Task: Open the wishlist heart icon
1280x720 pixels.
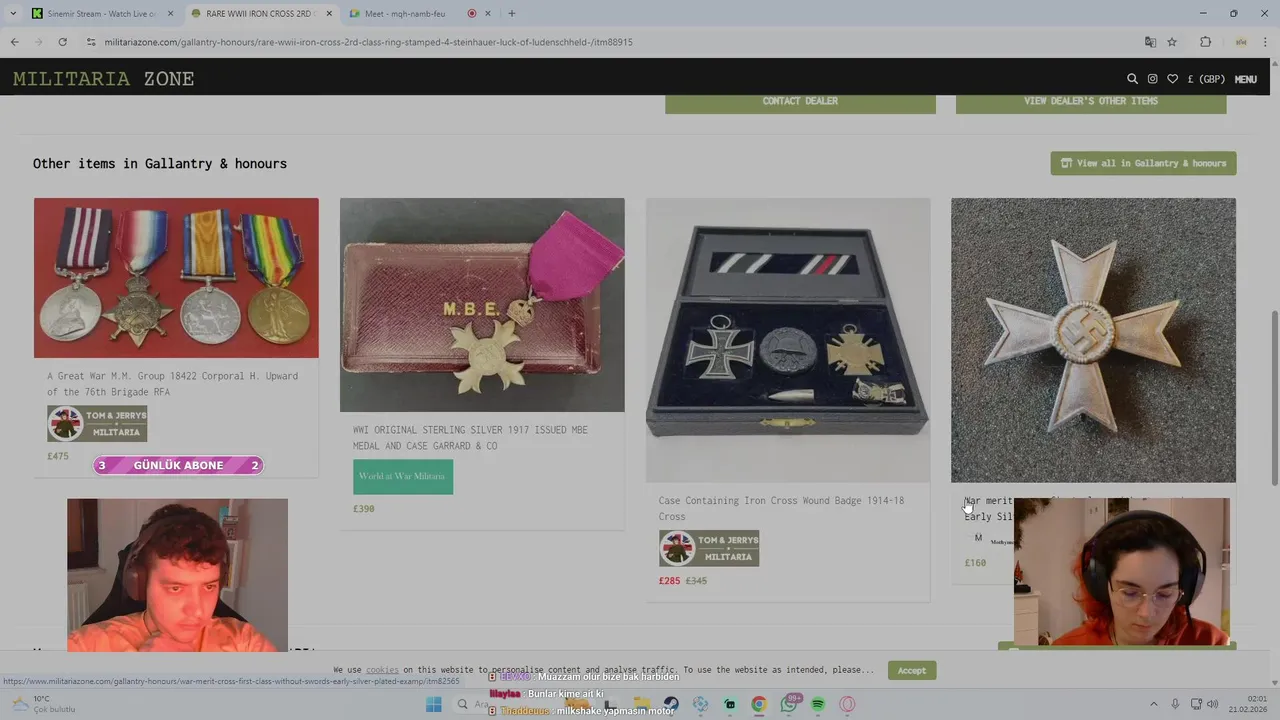Action: pos(1172,79)
